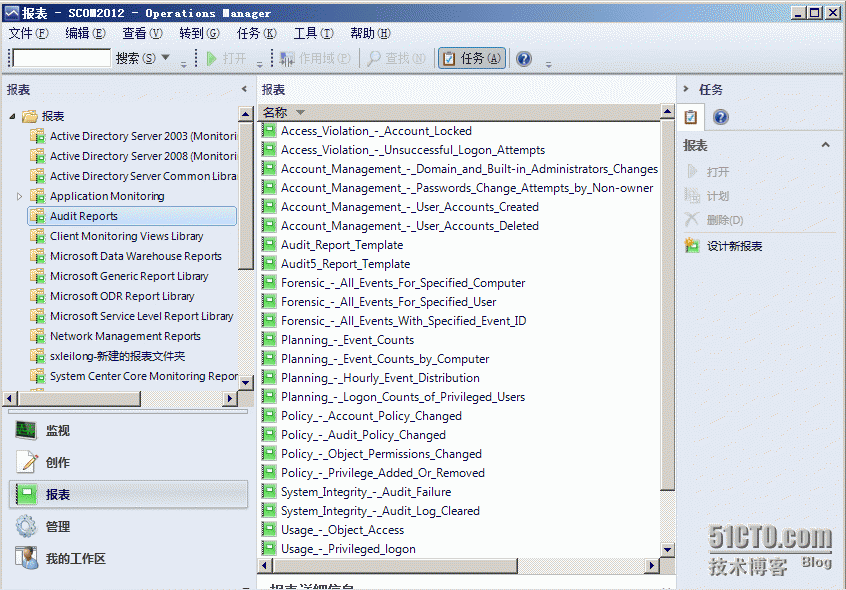Click report list scrollbar down arrow

coord(667,550)
